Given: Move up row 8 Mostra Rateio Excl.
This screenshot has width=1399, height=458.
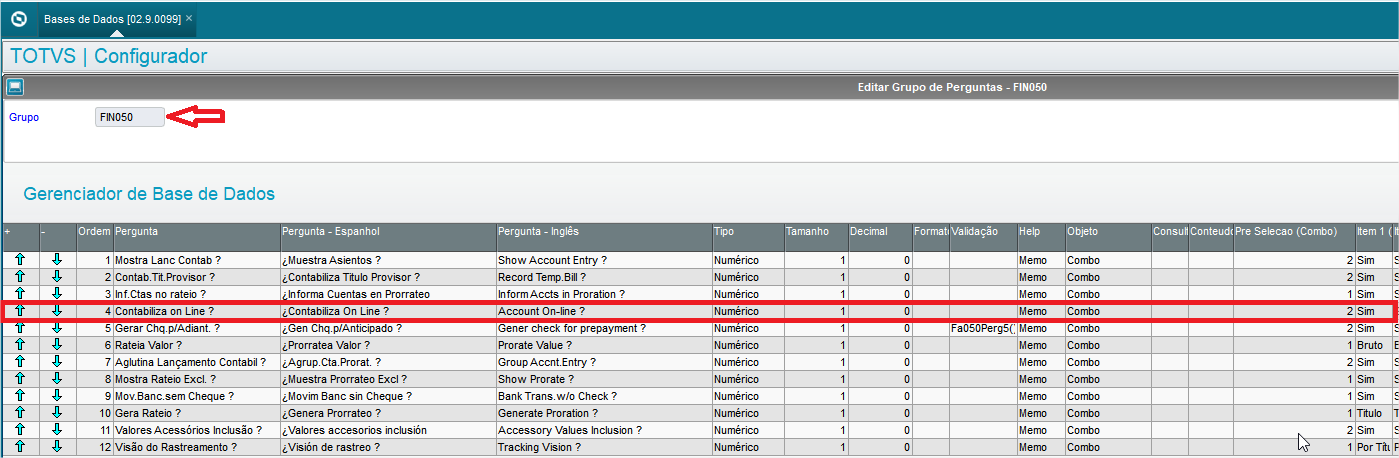Looking at the screenshot, I should tap(20, 379).
